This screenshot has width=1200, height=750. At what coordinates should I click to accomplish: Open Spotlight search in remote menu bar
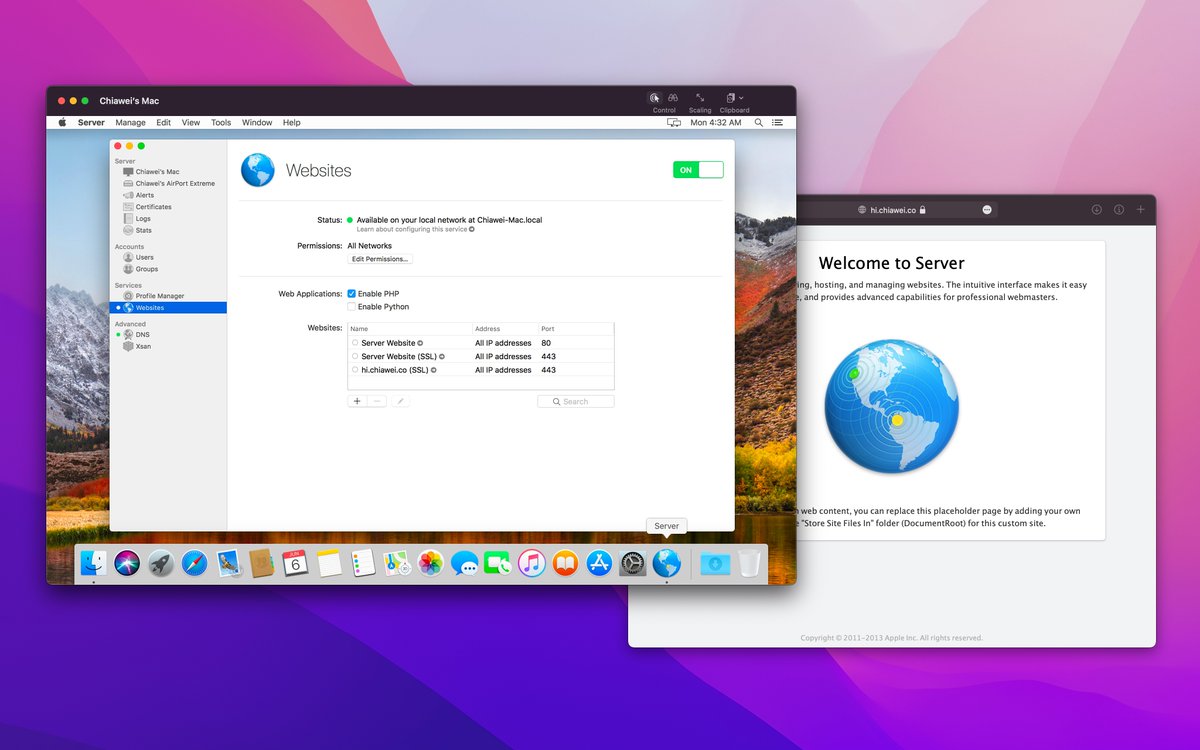[759, 122]
